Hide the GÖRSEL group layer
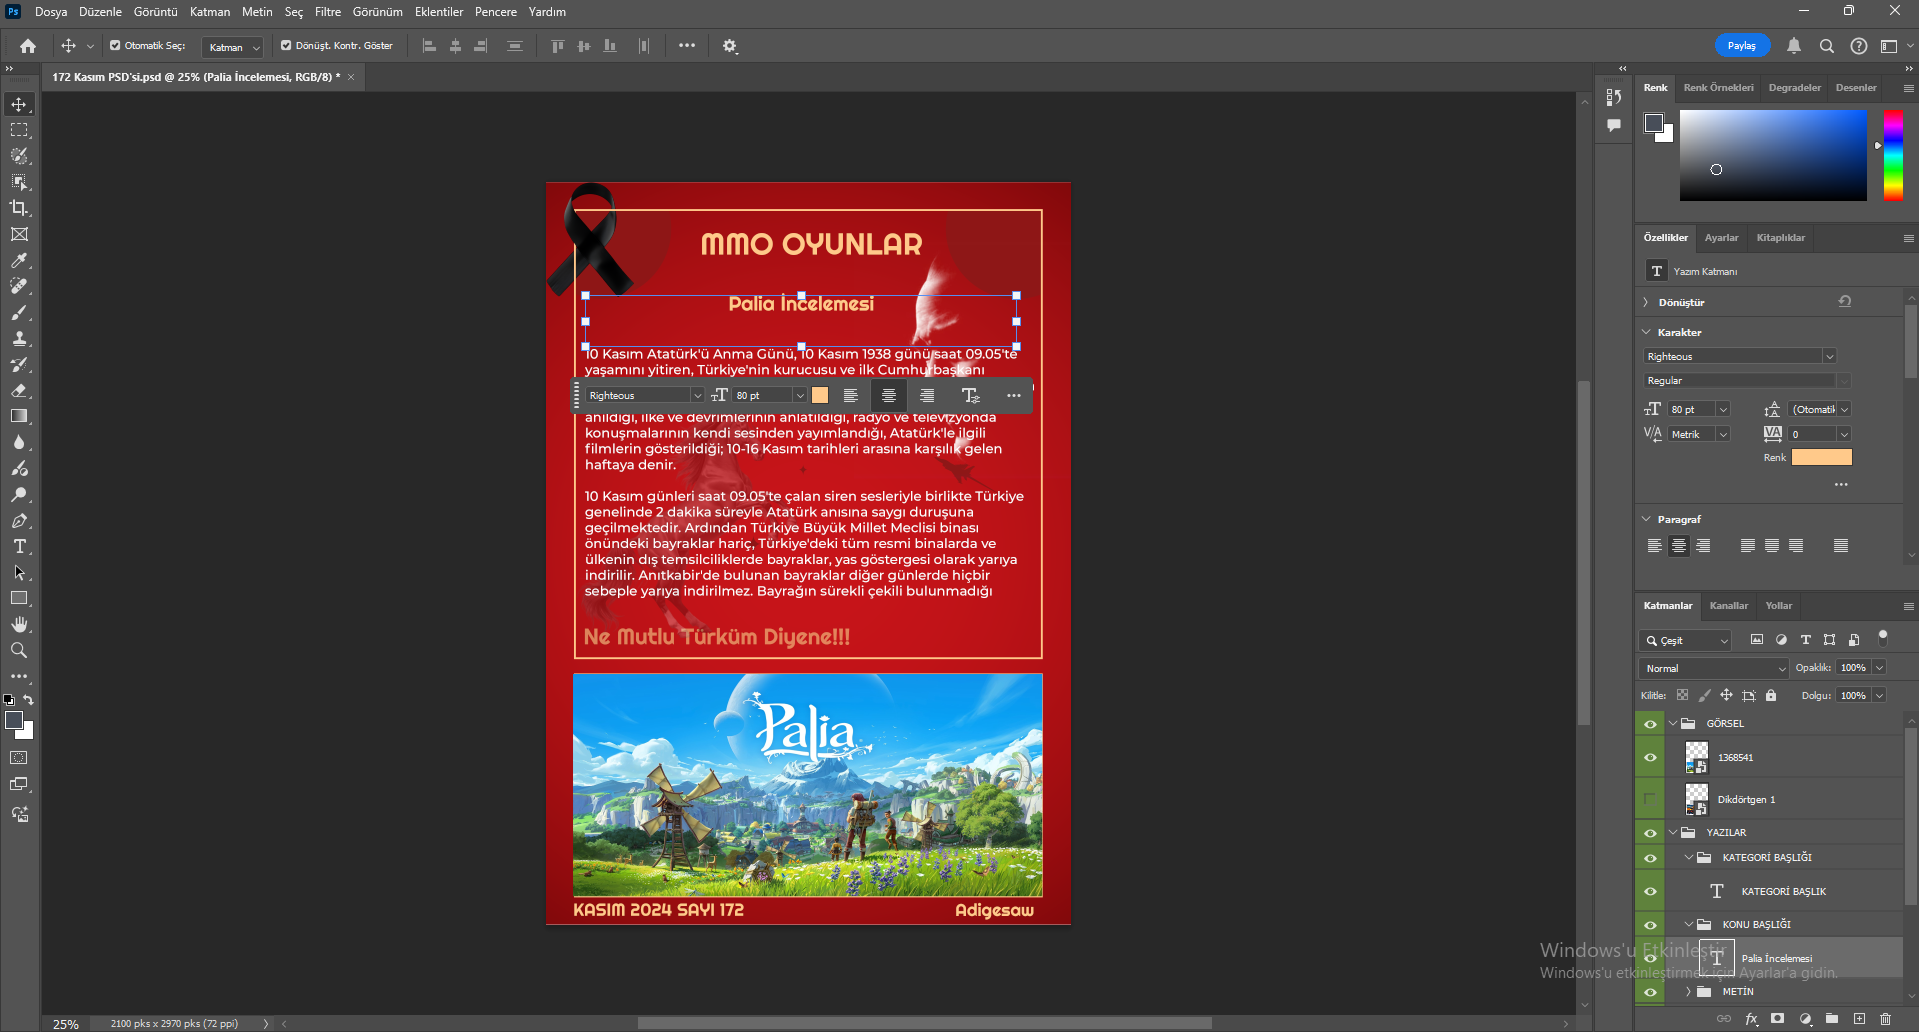Image resolution: width=1919 pixels, height=1032 pixels. point(1650,724)
